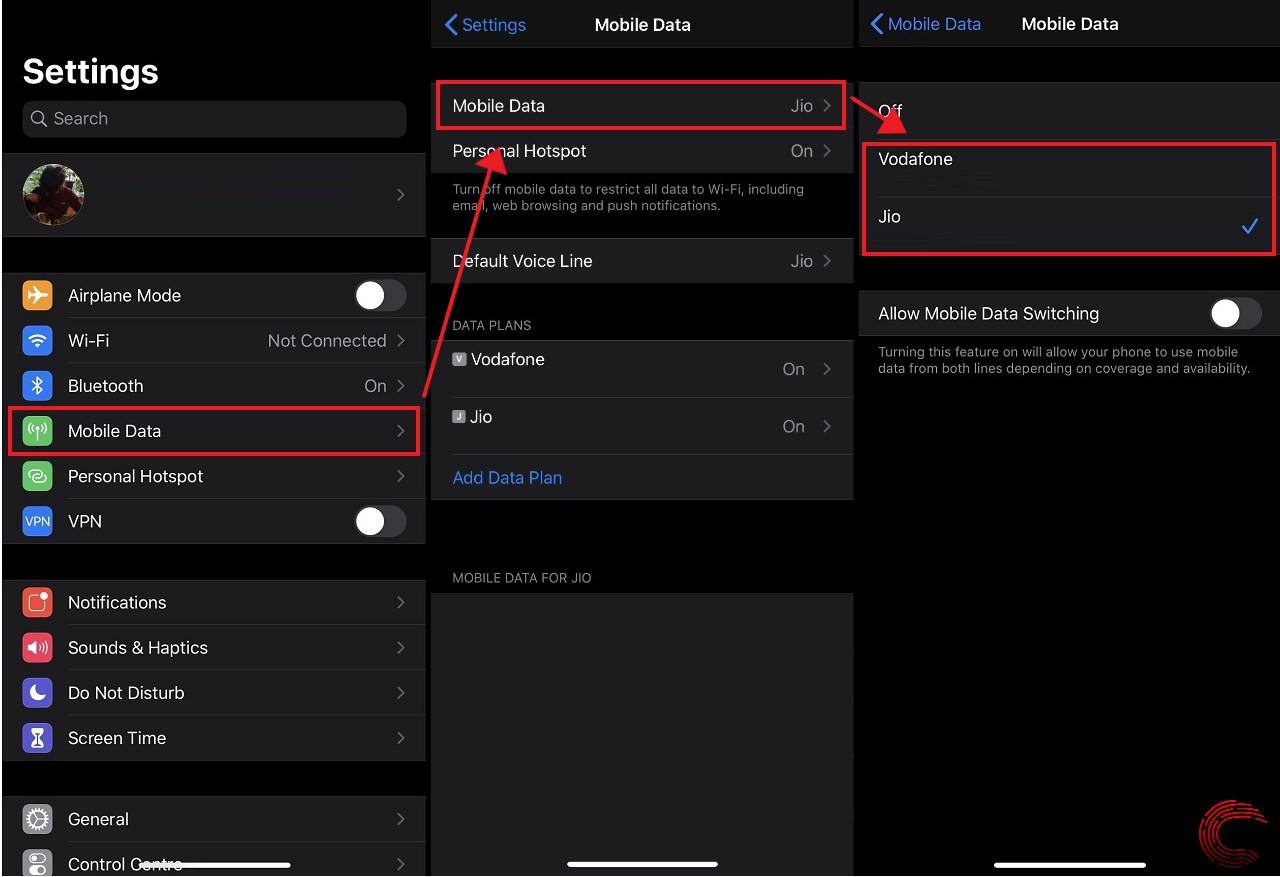Click the Notifications icon
The height and width of the screenshot is (877, 1280).
tap(37, 602)
